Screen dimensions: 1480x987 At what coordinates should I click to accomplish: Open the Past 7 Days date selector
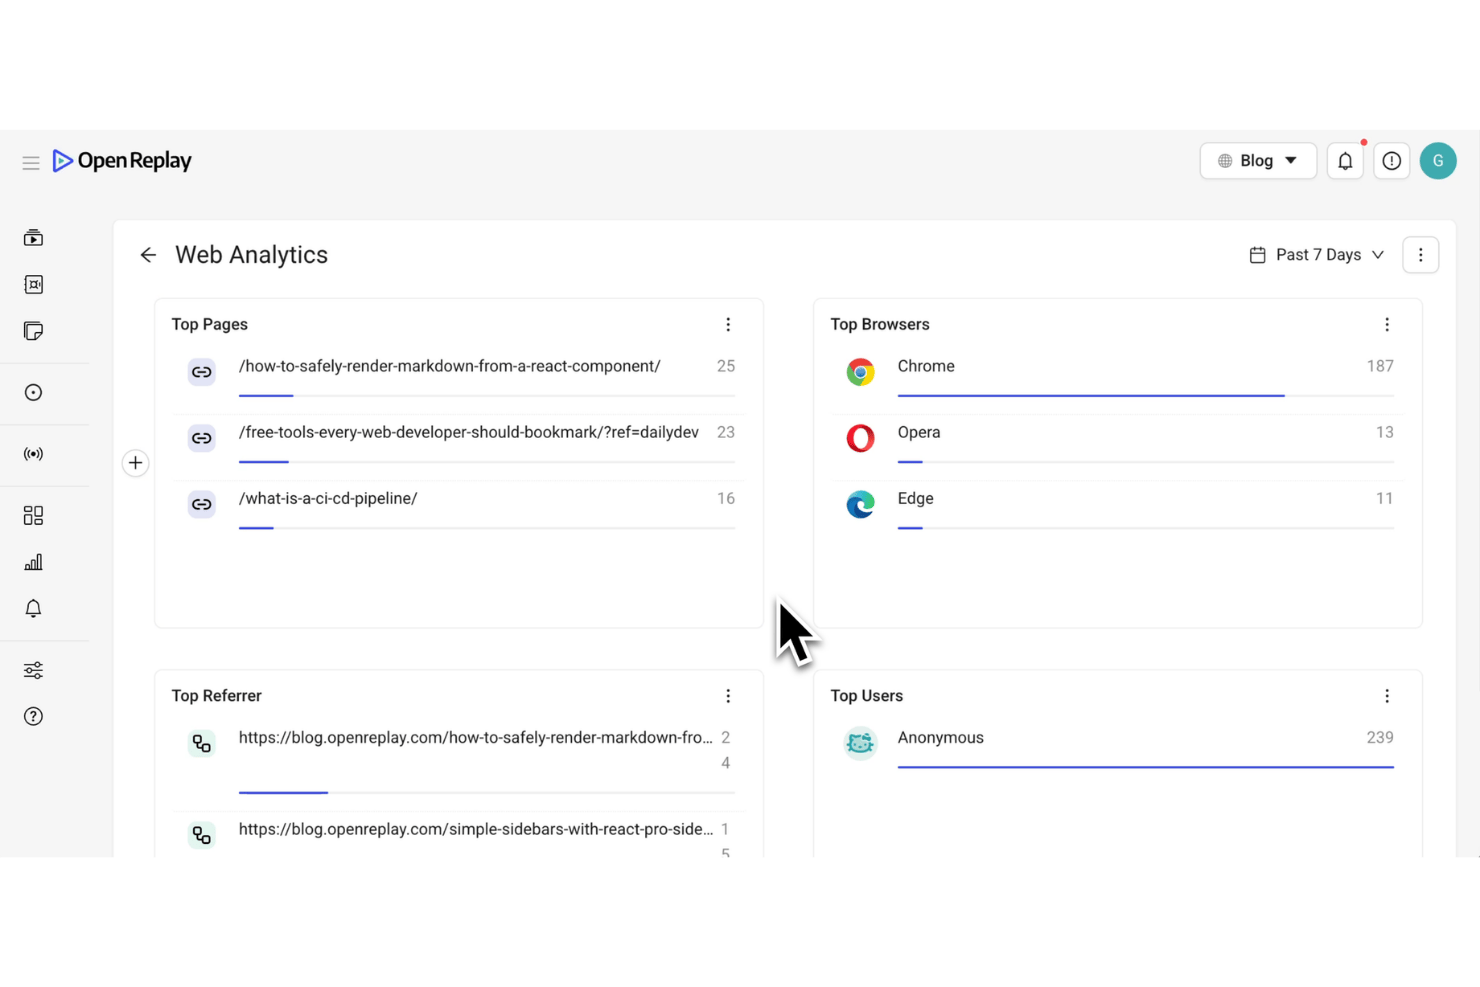click(1317, 255)
